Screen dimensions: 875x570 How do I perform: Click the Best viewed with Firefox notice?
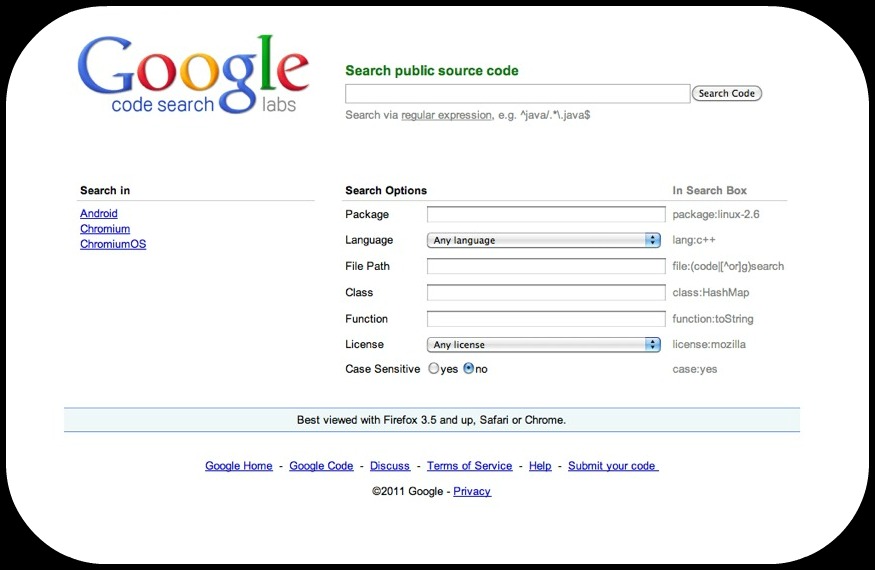click(x=431, y=420)
